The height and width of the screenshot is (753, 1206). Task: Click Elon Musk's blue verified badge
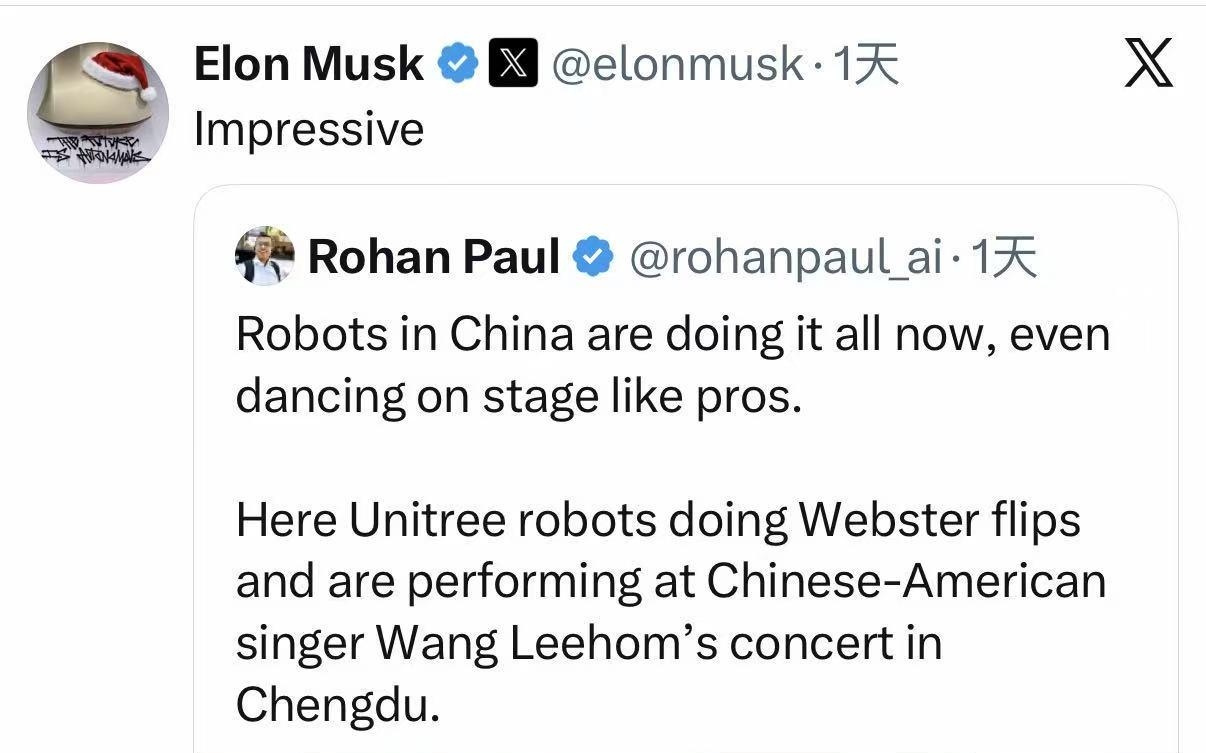pyautogui.click(x=460, y=65)
